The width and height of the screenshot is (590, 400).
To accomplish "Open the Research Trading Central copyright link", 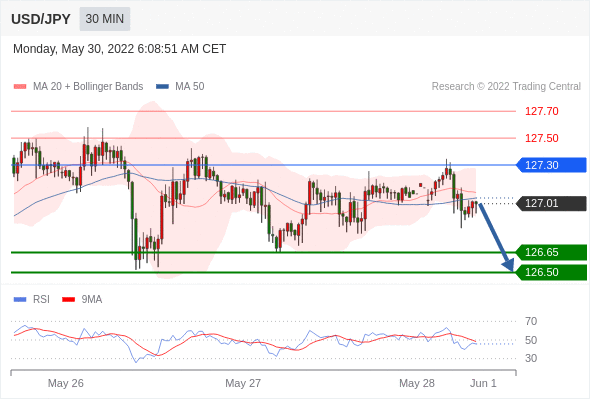I will pyautogui.click(x=506, y=87).
